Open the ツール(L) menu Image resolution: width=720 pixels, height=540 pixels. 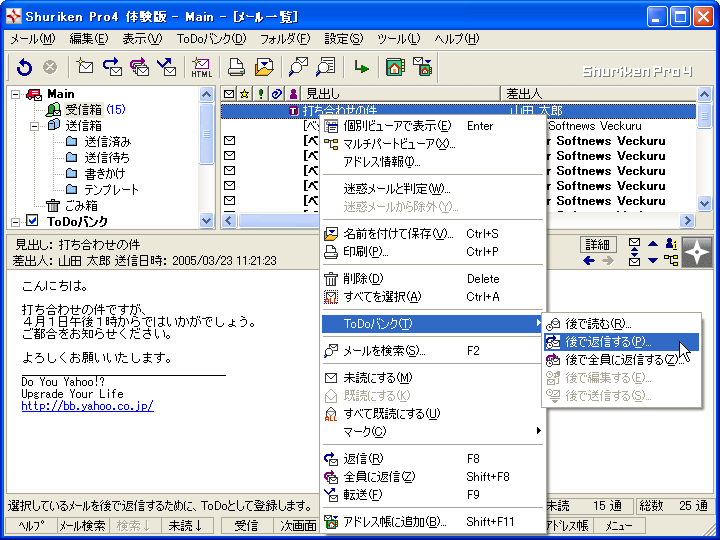click(x=399, y=39)
